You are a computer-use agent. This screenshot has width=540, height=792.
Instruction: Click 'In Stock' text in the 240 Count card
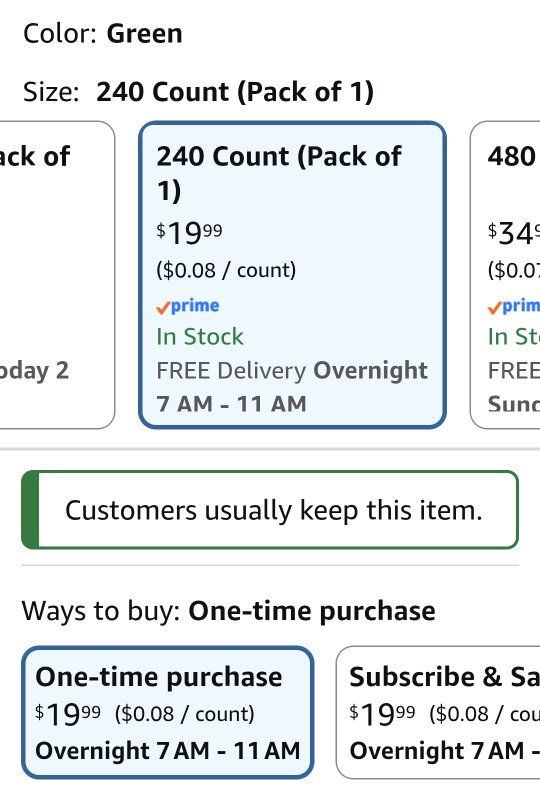200,337
